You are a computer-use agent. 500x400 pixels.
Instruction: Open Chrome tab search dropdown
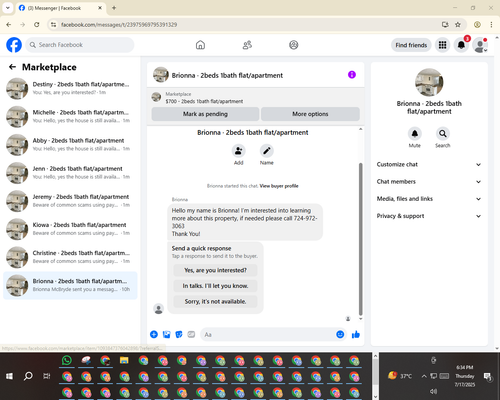click(x=8, y=8)
